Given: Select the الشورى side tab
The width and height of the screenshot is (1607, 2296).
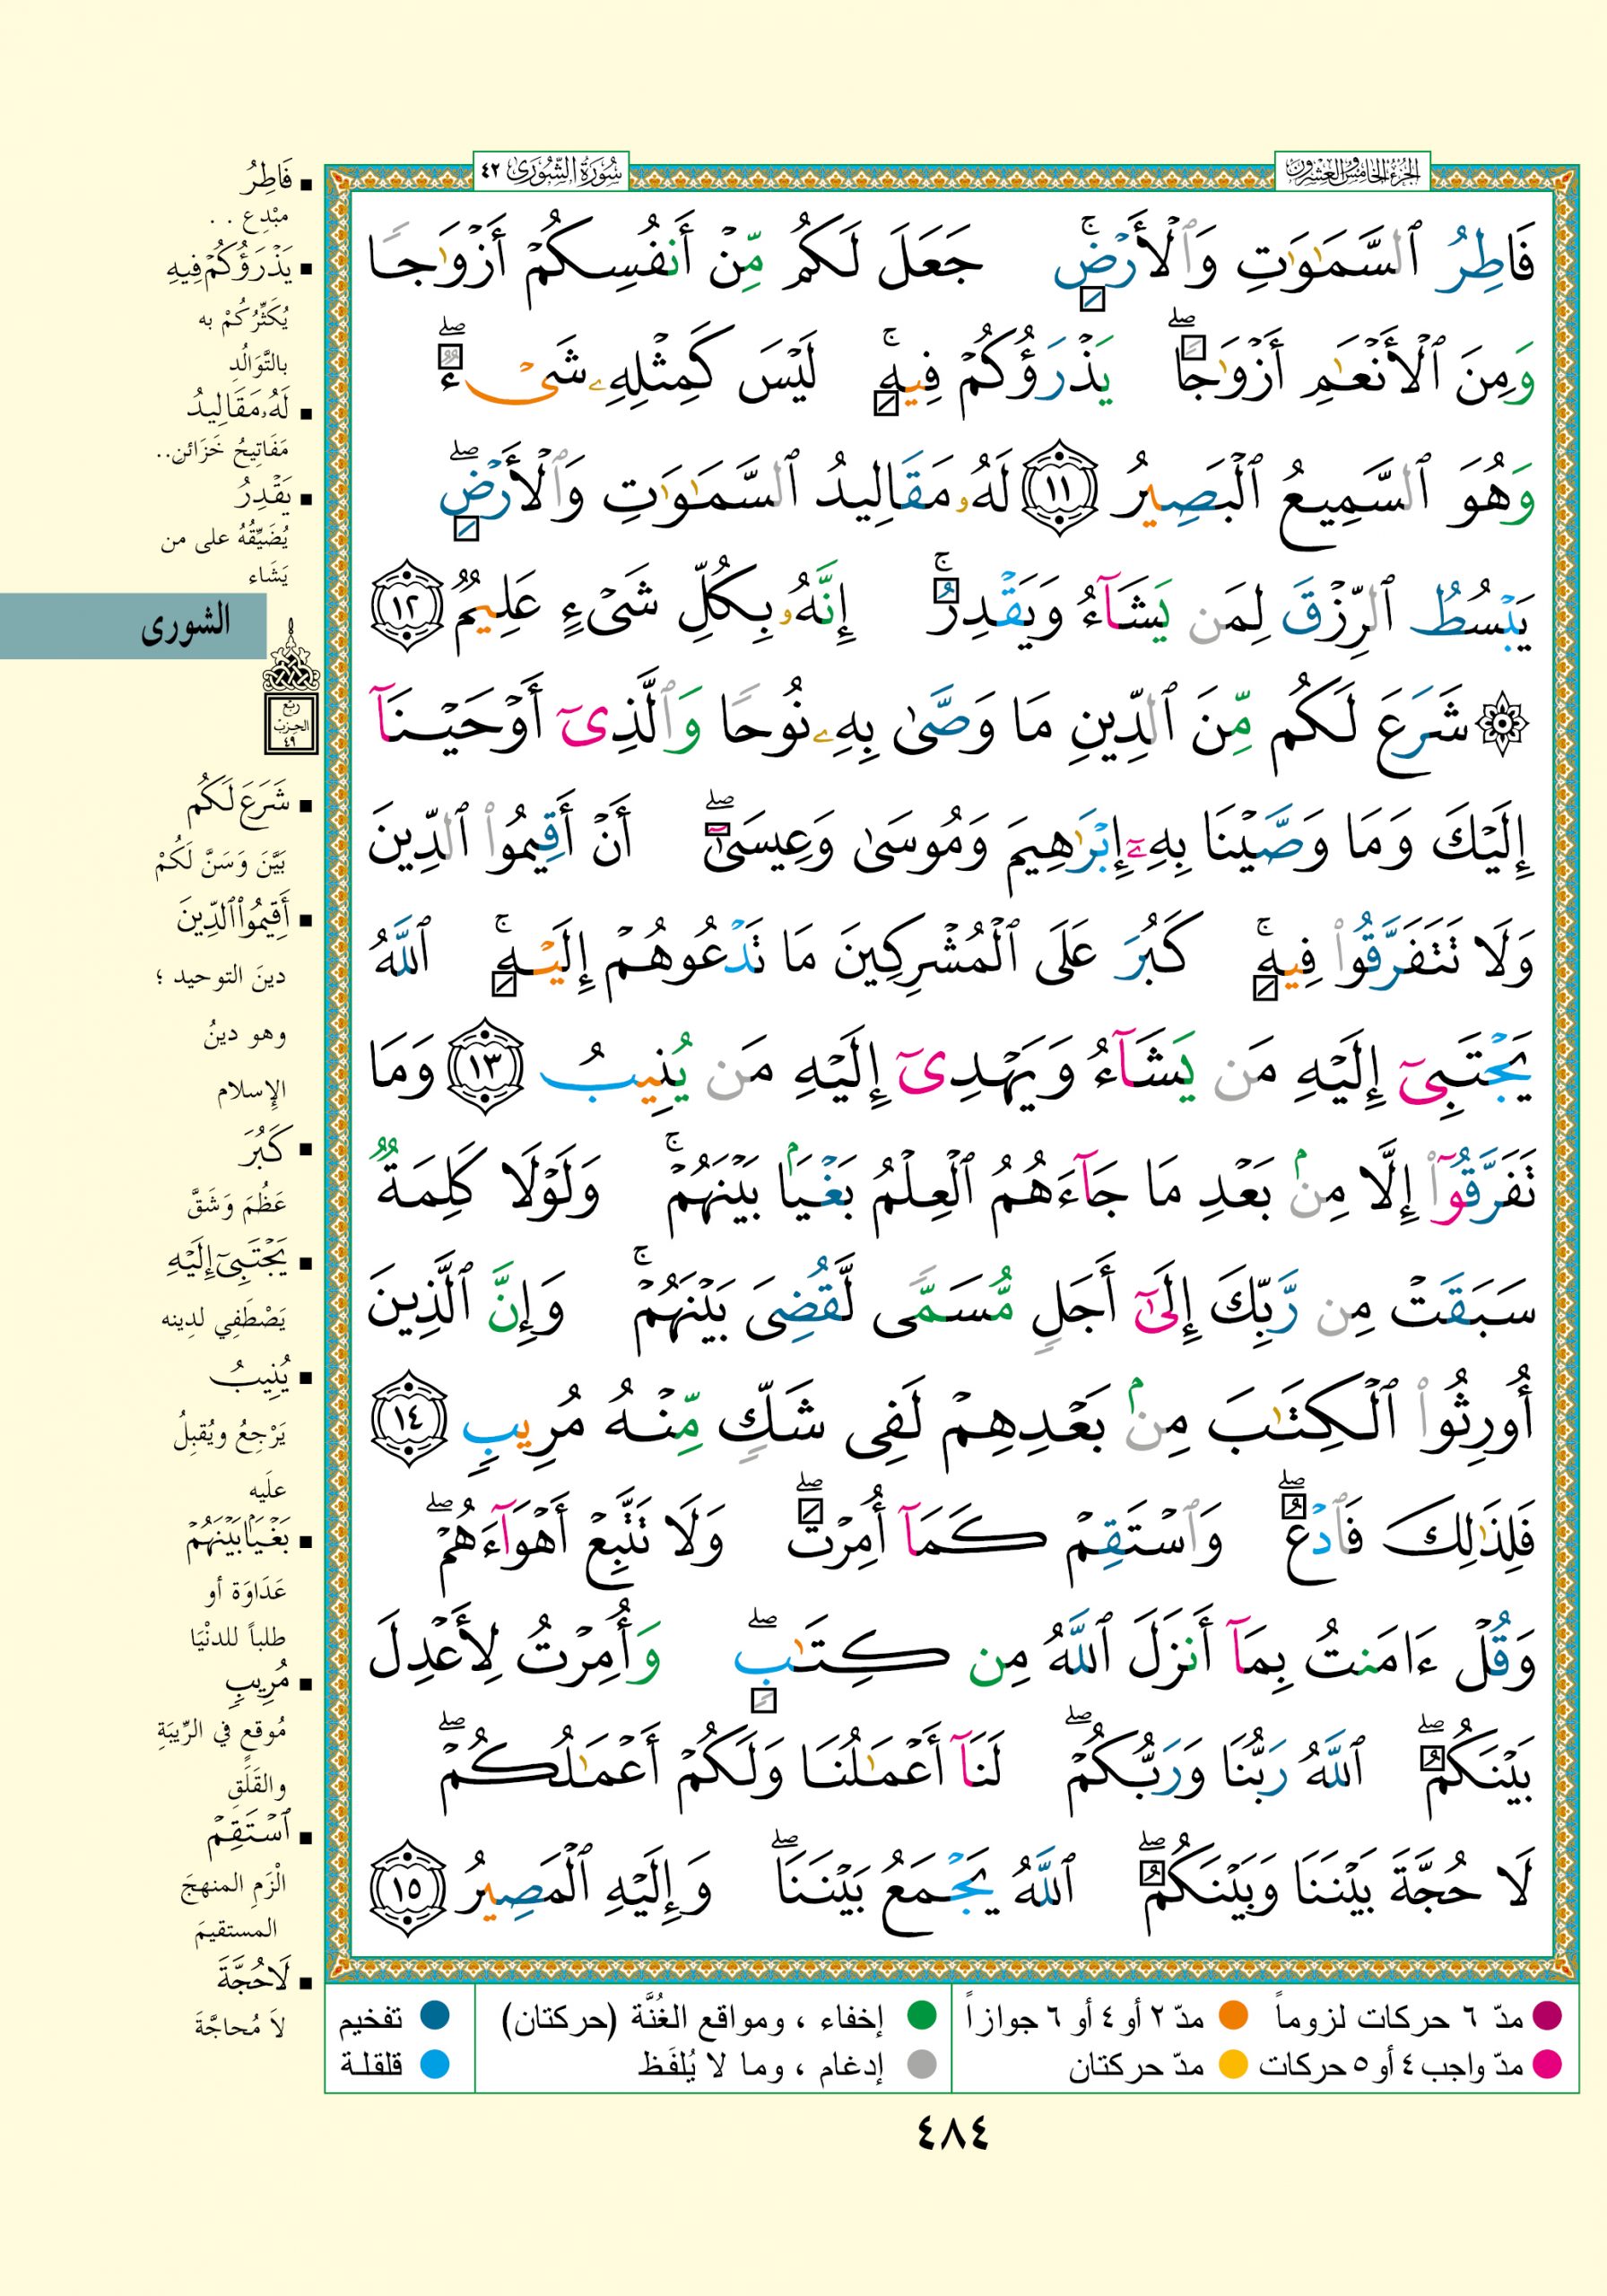Looking at the screenshot, I should pos(133,626).
